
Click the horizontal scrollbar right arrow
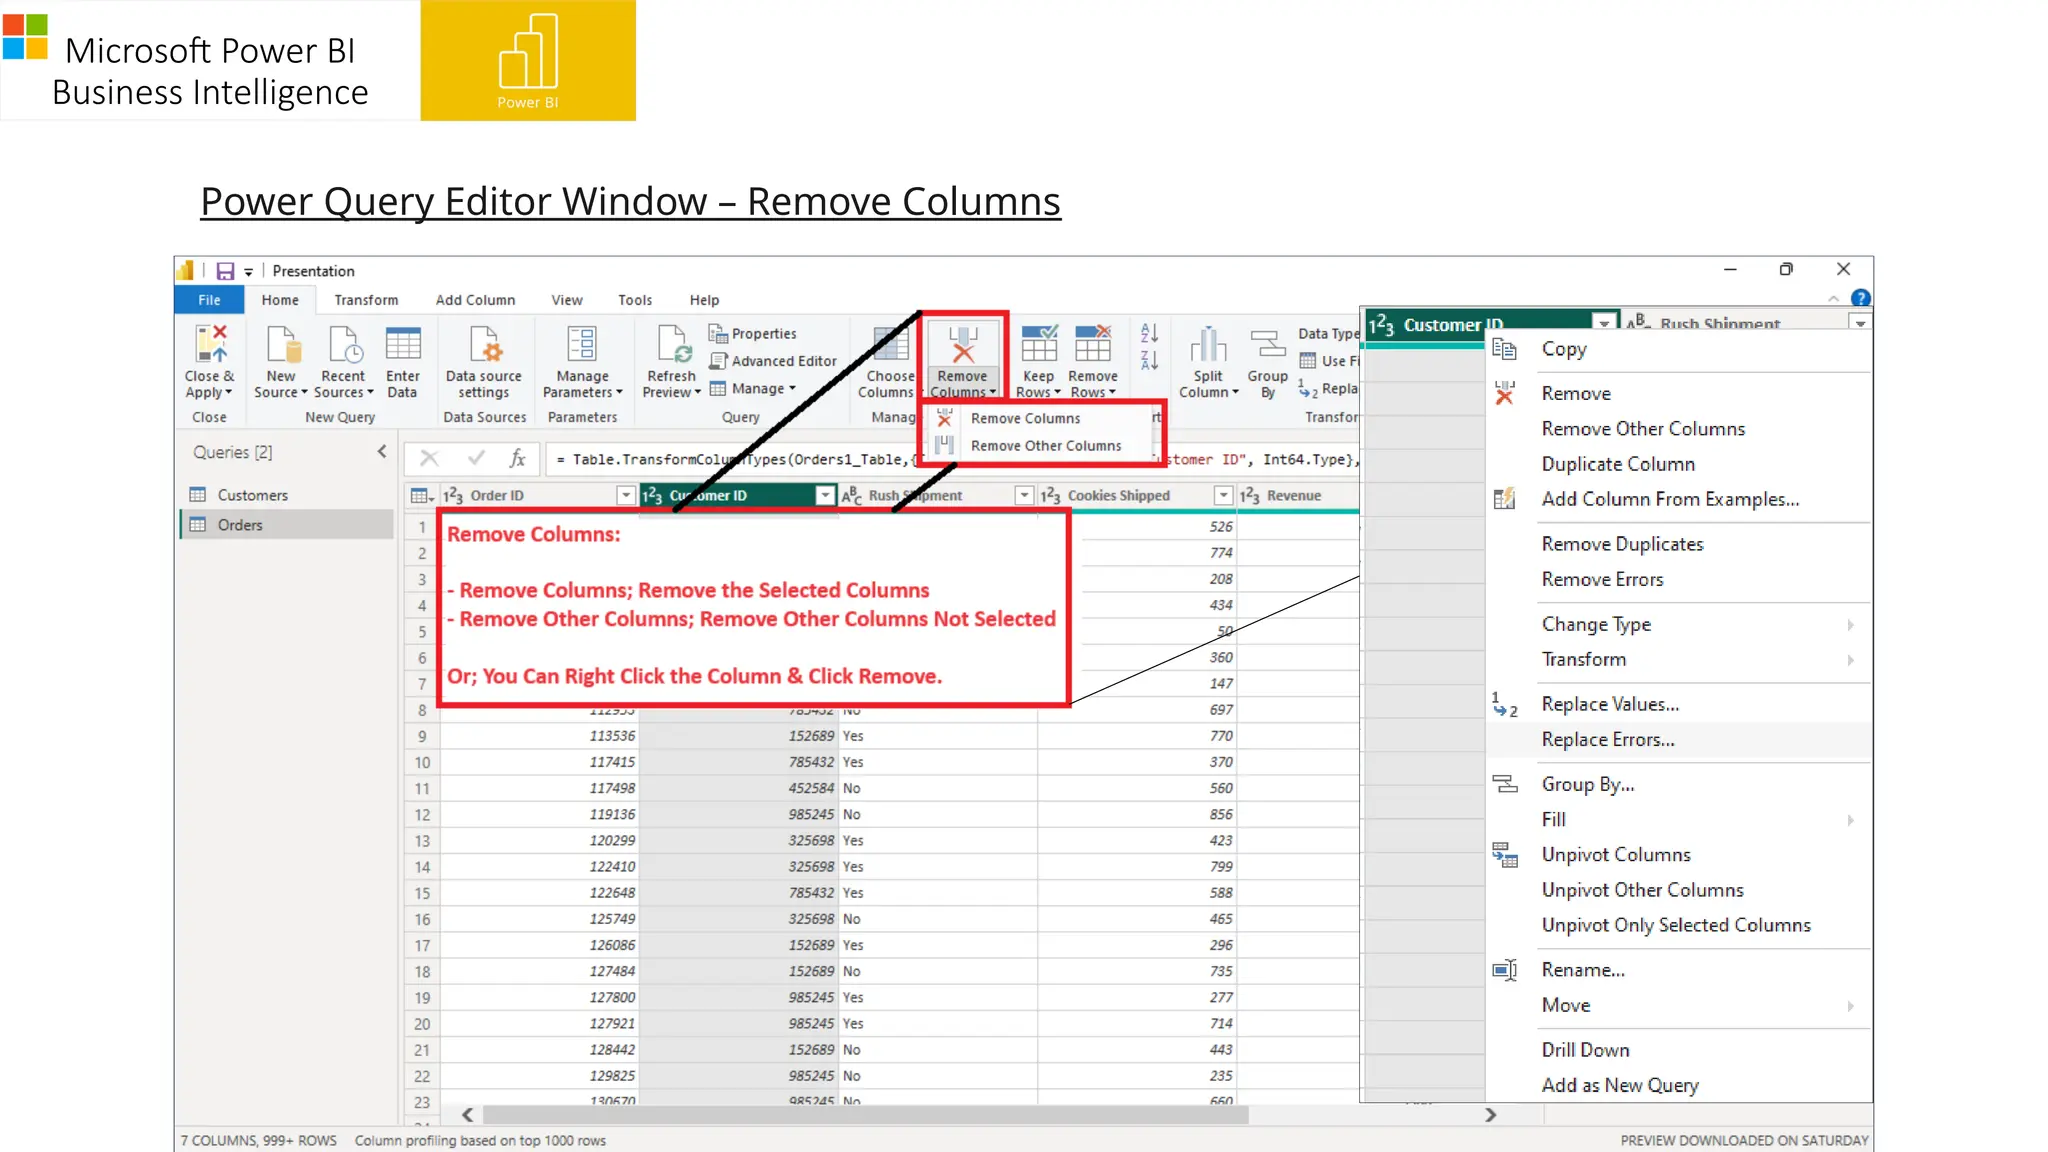pos(1490,1115)
